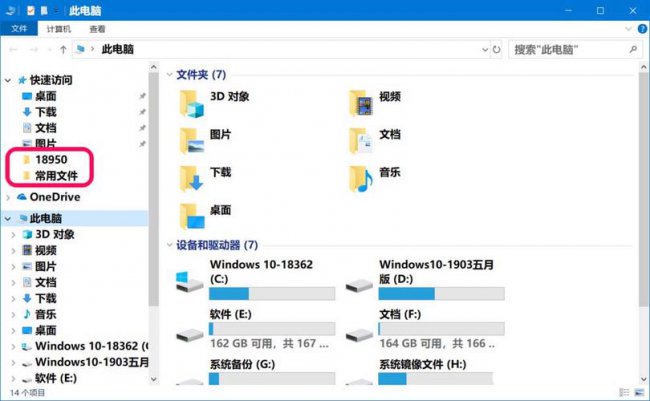Click the help question mark icon
Image resolution: width=650 pixels, height=401 pixels.
[642, 29]
